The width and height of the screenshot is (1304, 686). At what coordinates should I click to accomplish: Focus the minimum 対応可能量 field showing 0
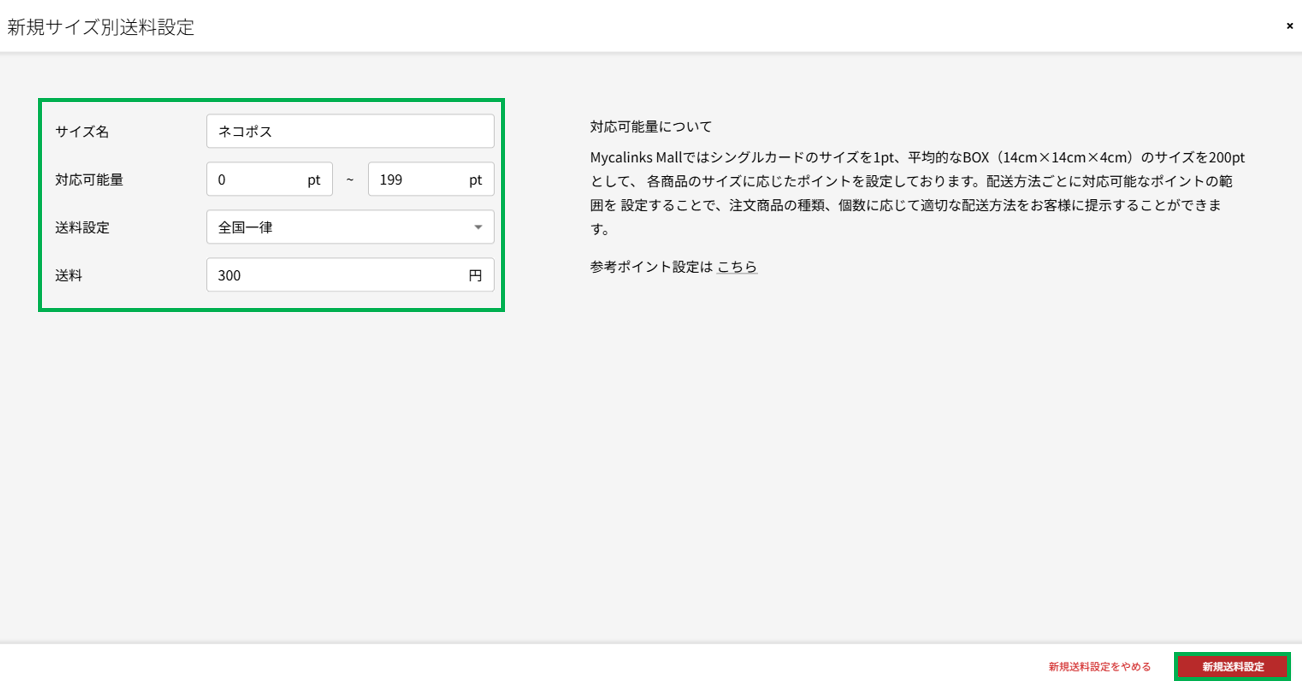[x=258, y=180]
